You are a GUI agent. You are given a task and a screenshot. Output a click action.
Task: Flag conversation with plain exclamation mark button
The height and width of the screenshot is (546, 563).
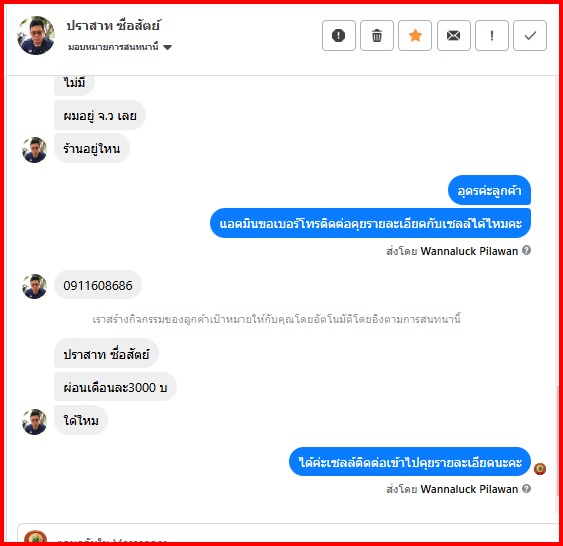(x=492, y=36)
